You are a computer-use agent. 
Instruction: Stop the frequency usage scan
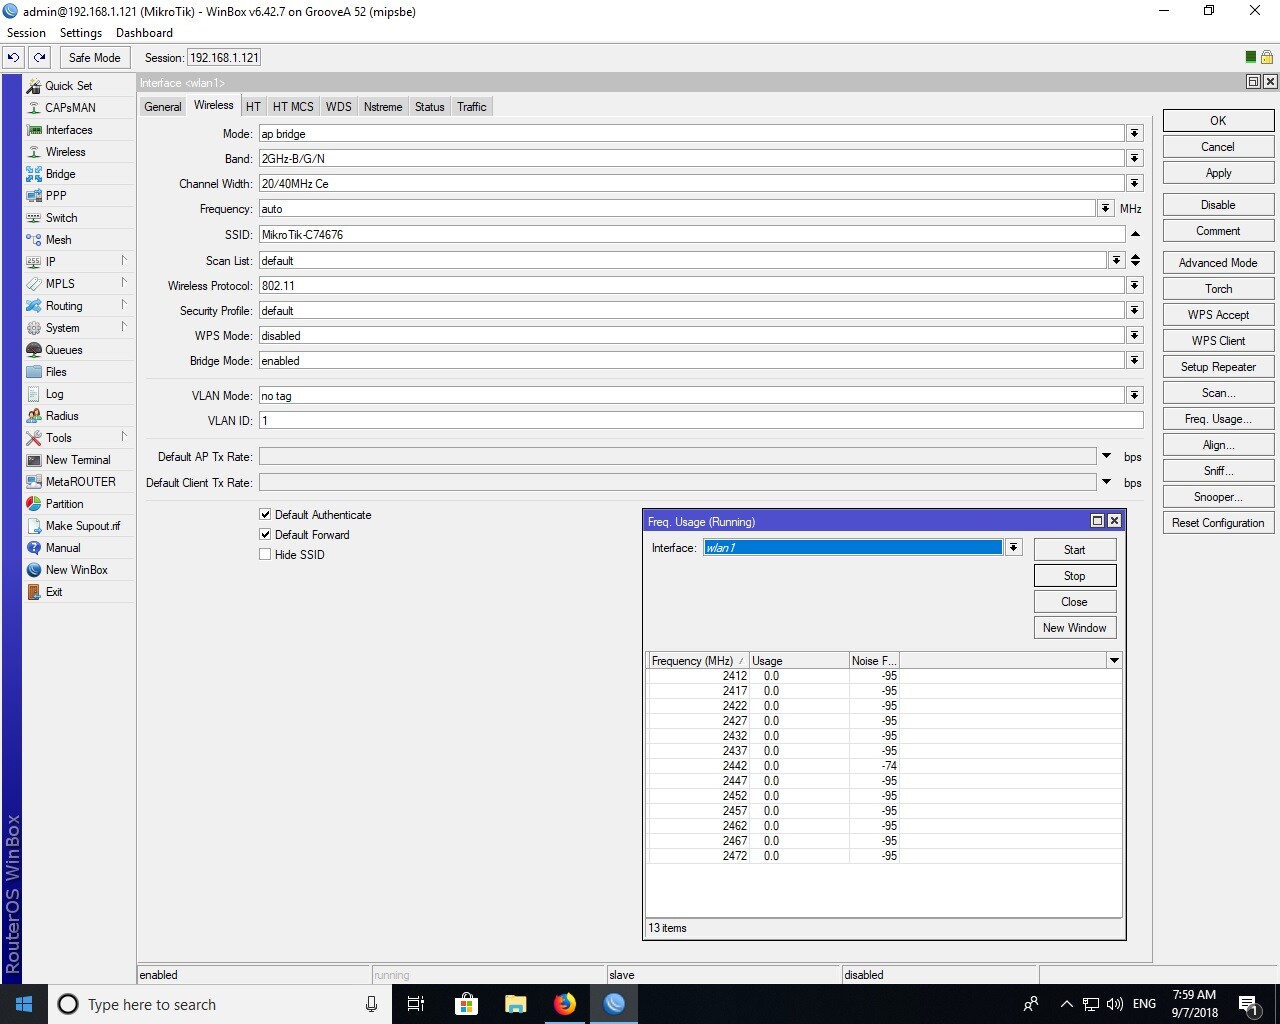point(1074,576)
